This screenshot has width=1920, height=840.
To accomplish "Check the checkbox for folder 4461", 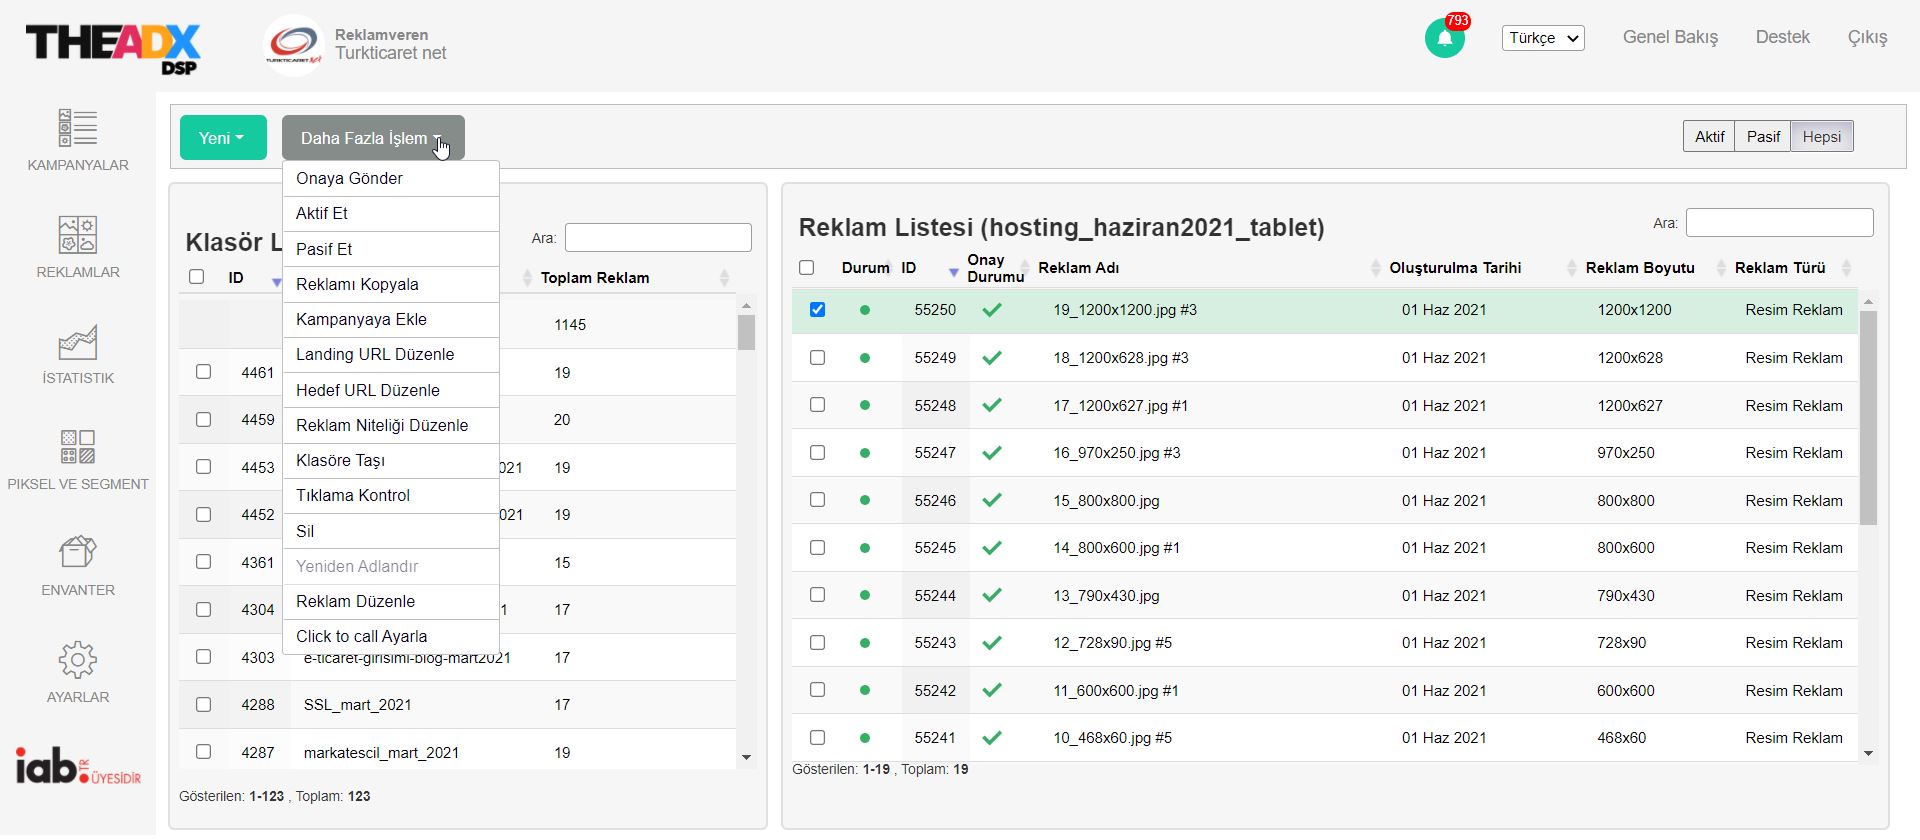I will tap(203, 372).
